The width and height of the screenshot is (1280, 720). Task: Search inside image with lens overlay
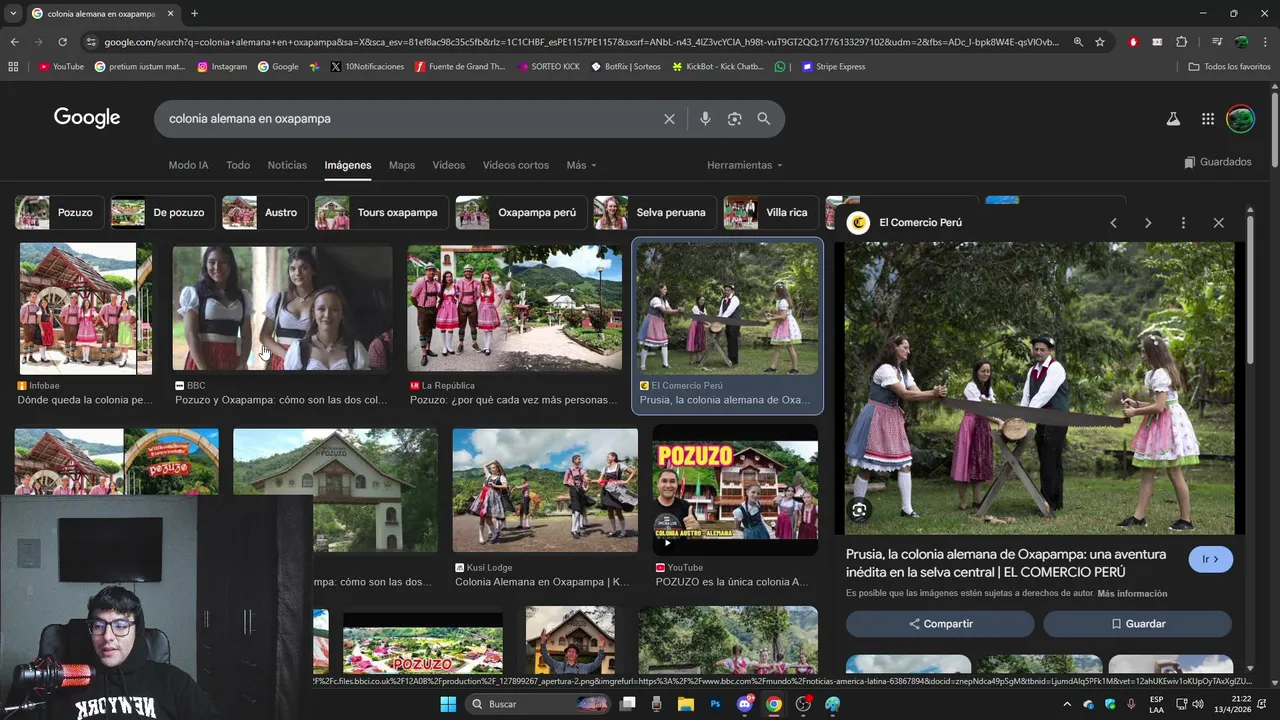pos(859,511)
